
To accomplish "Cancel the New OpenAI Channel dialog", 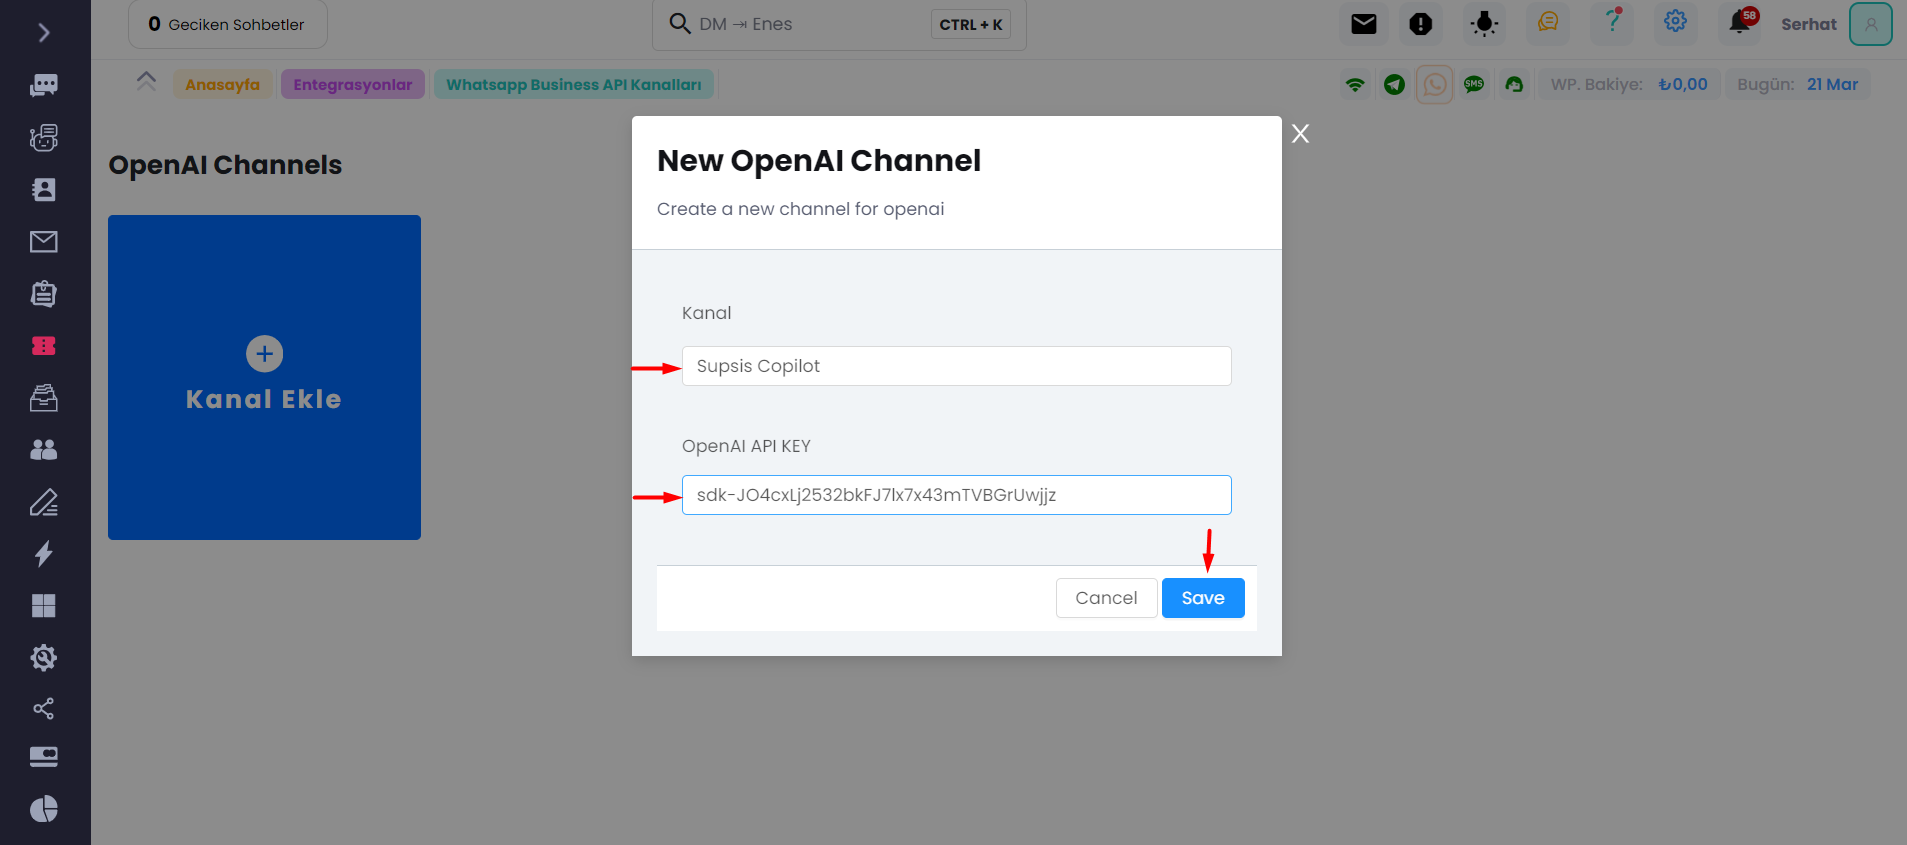I will click(1106, 598).
